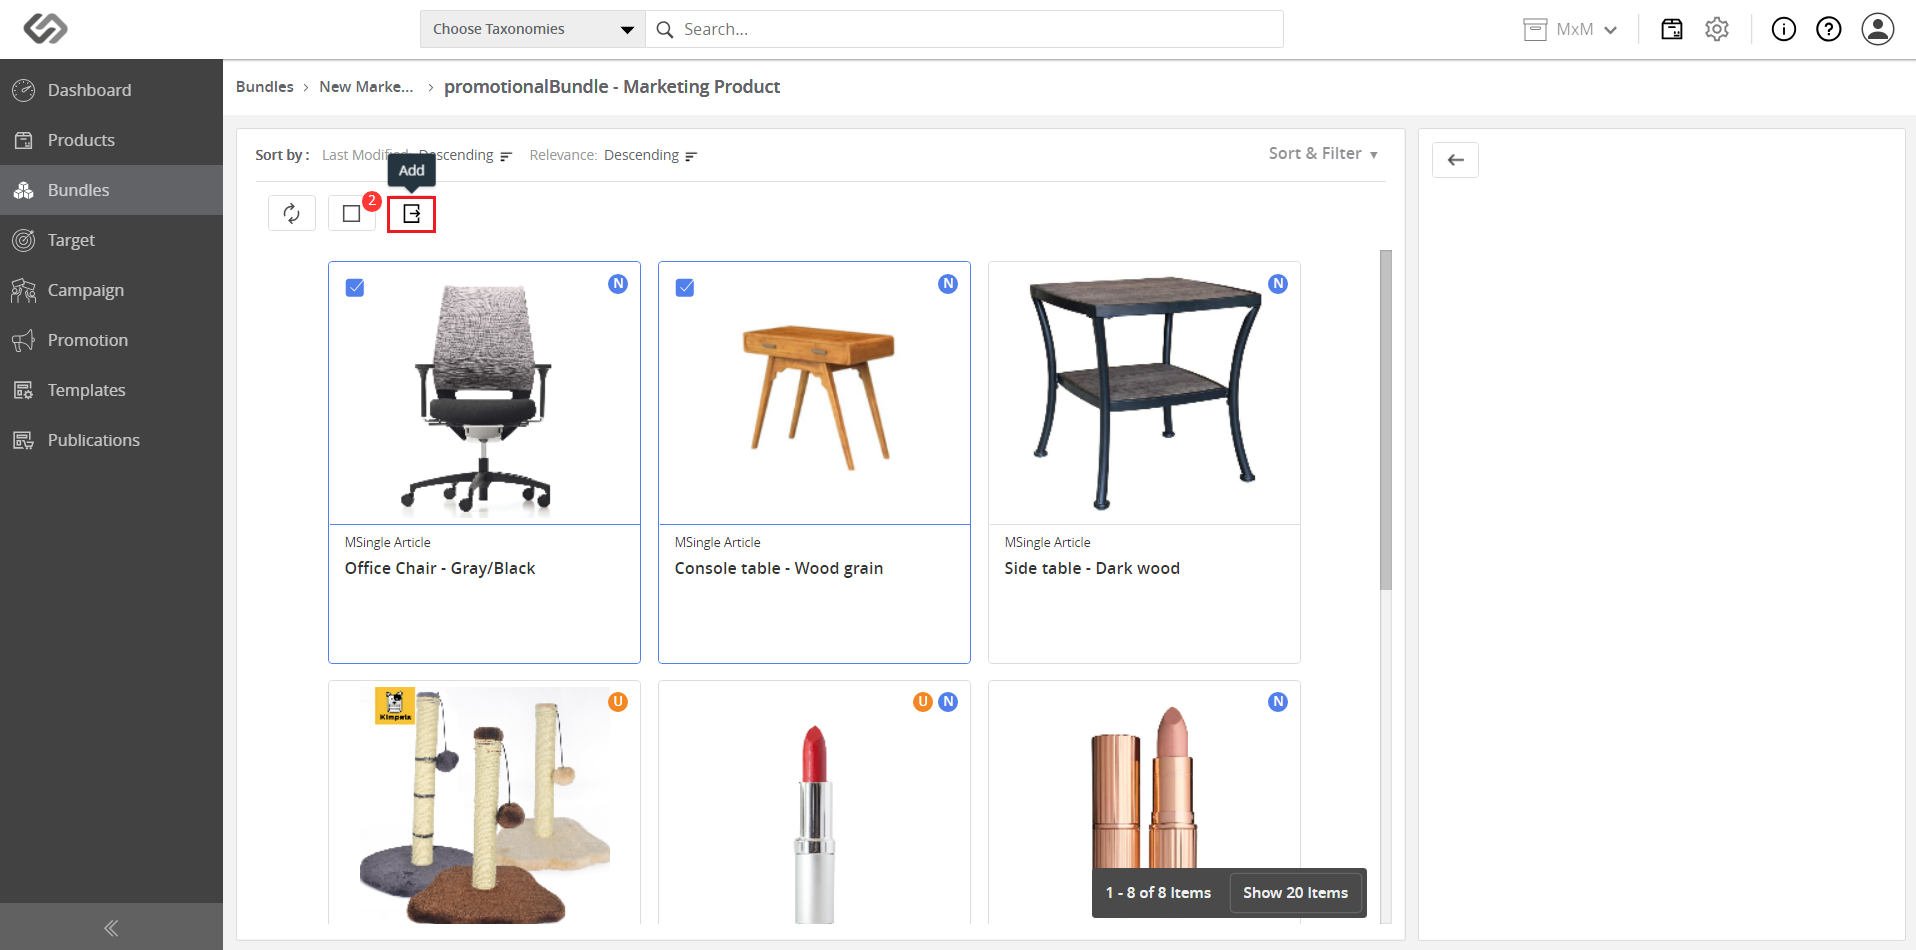
Task: Open Side table - Dark wood title
Action: pyautogui.click(x=1092, y=568)
